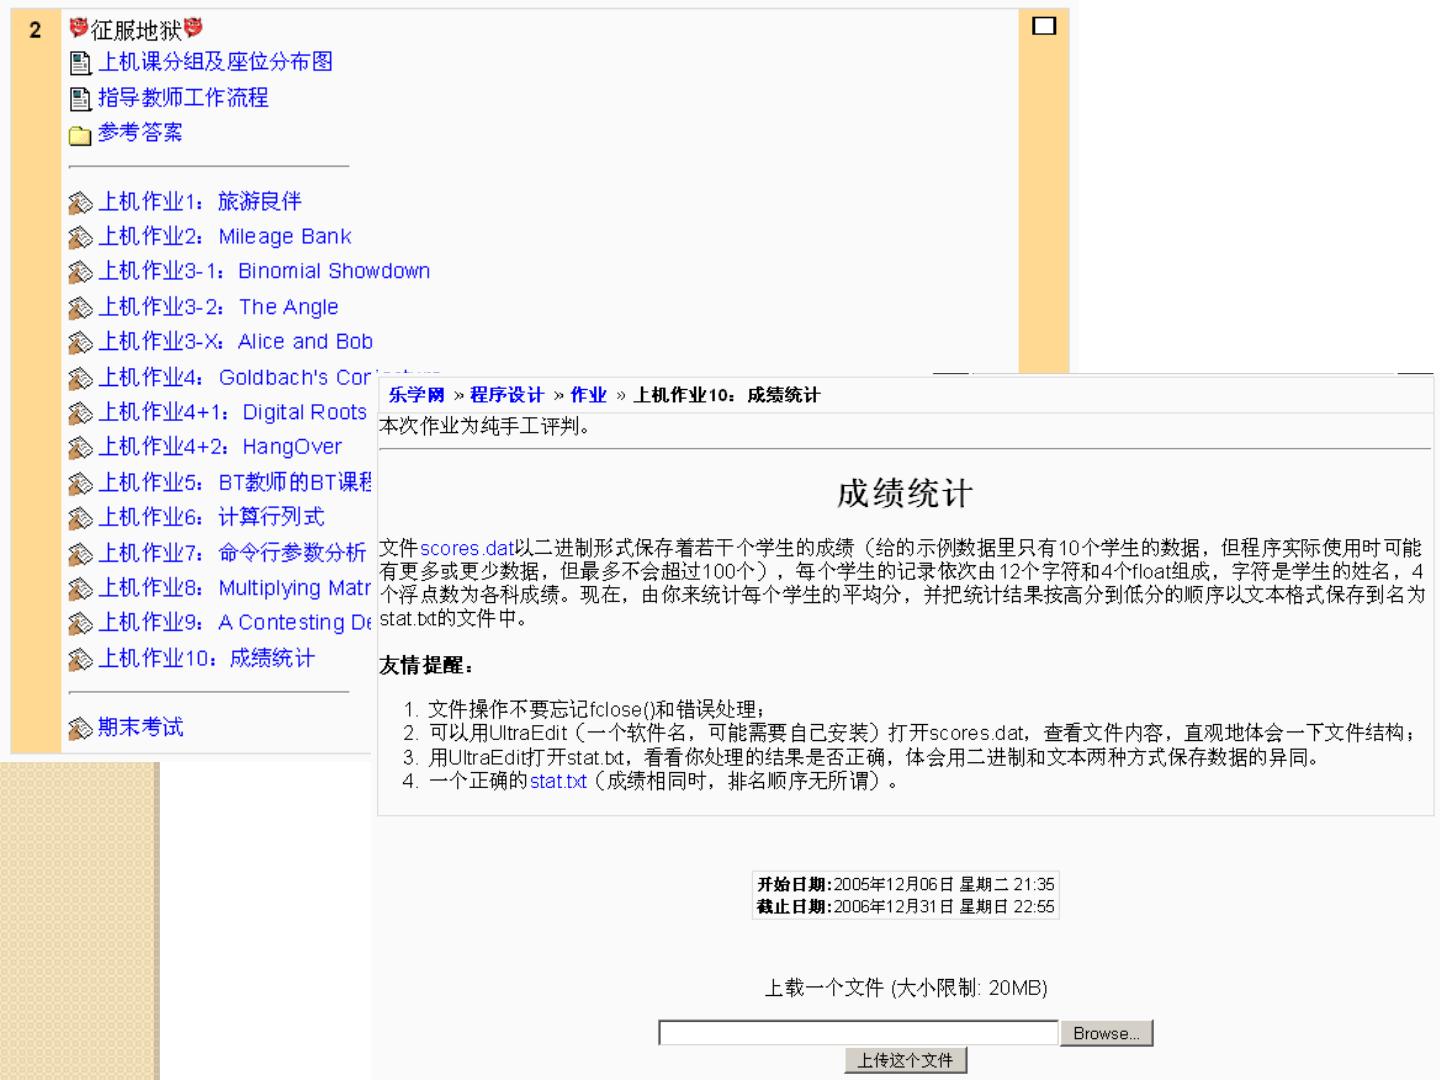Click the 上传这个文件 upload button
The height and width of the screenshot is (1080, 1440).
(905, 1060)
